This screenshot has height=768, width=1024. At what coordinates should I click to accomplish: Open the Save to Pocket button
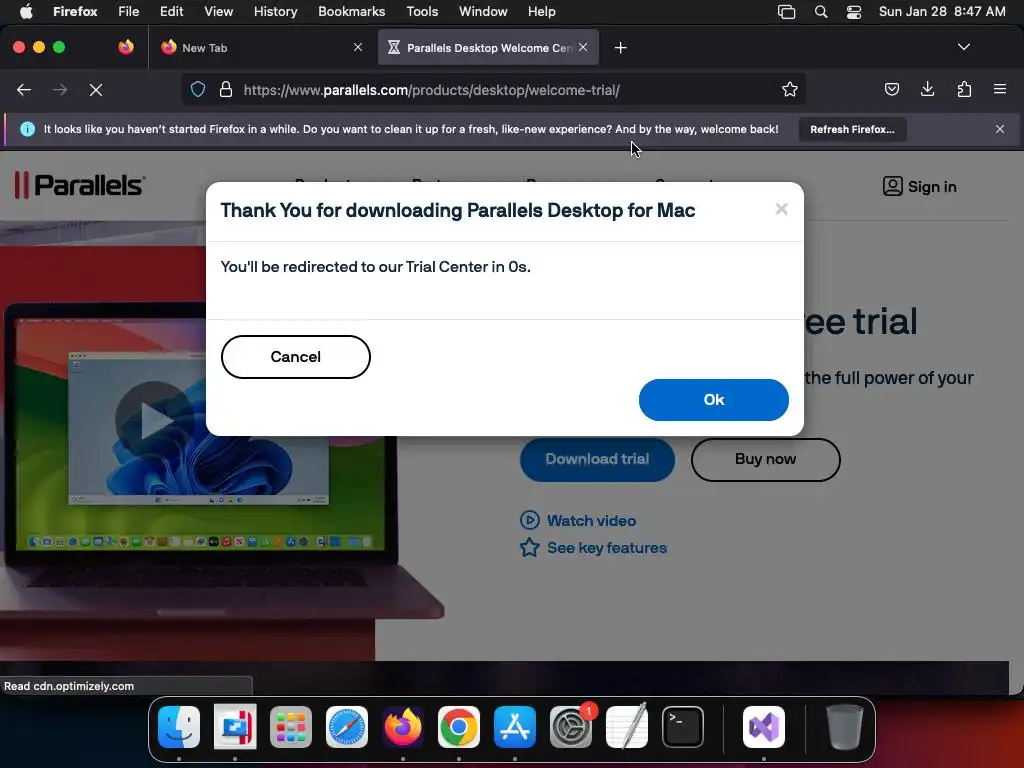pyautogui.click(x=891, y=89)
